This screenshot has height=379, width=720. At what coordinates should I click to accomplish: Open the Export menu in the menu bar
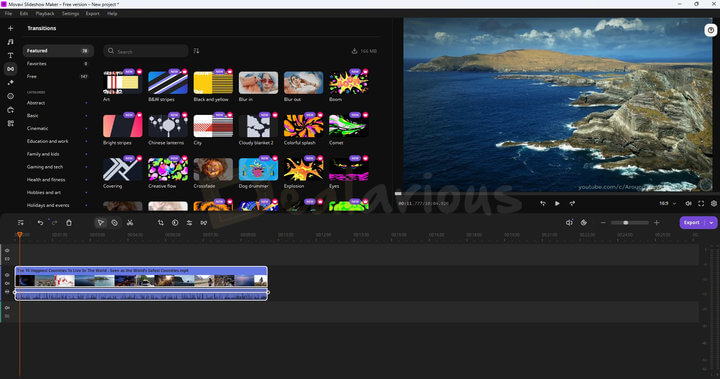(92, 14)
